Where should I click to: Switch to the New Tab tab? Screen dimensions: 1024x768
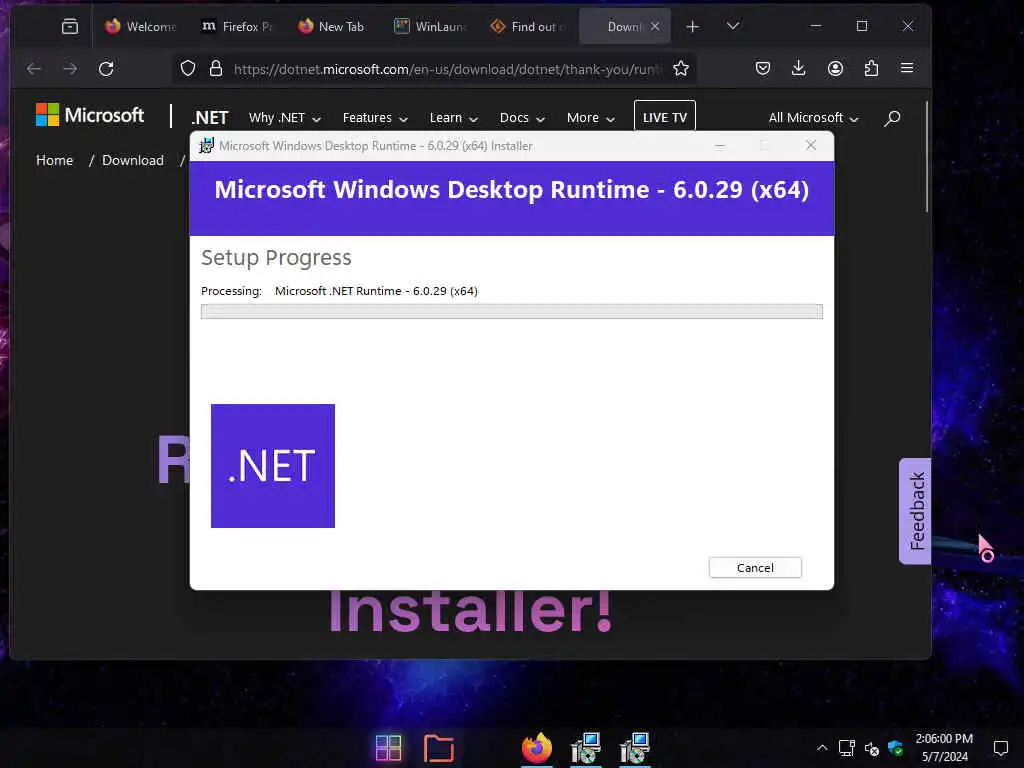332,26
